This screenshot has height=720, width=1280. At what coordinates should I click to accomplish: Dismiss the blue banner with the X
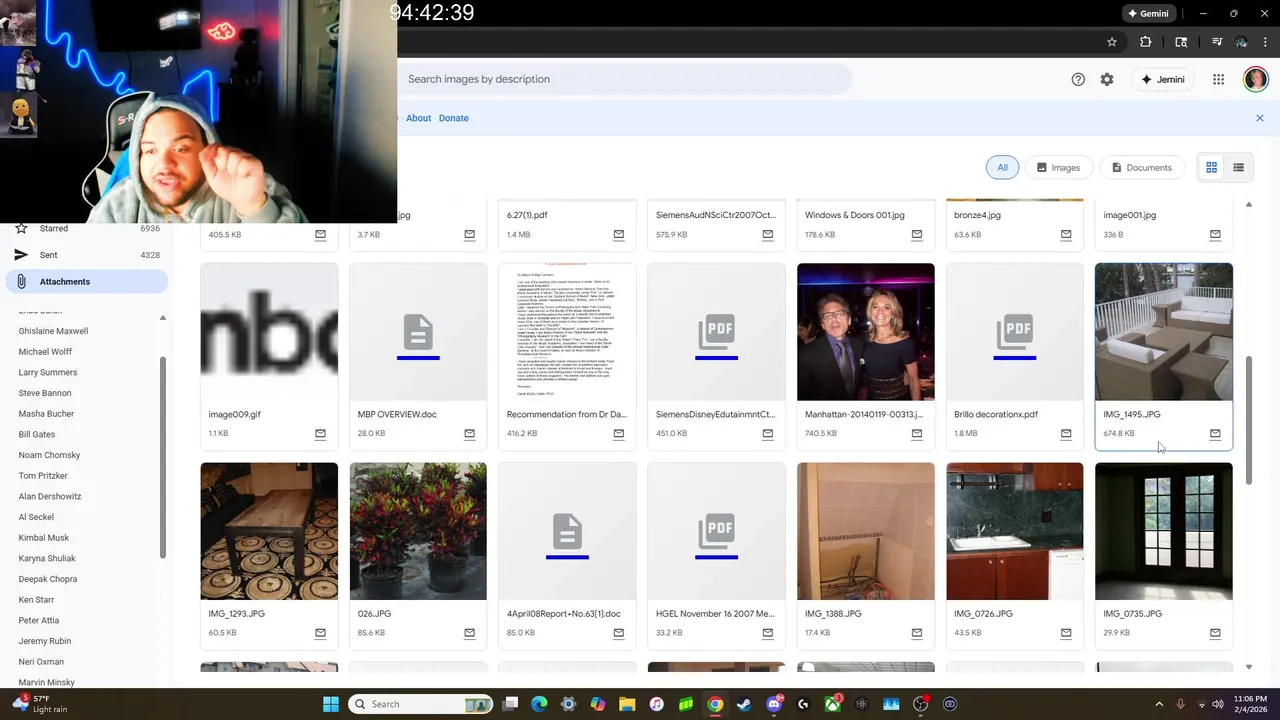pos(1260,118)
